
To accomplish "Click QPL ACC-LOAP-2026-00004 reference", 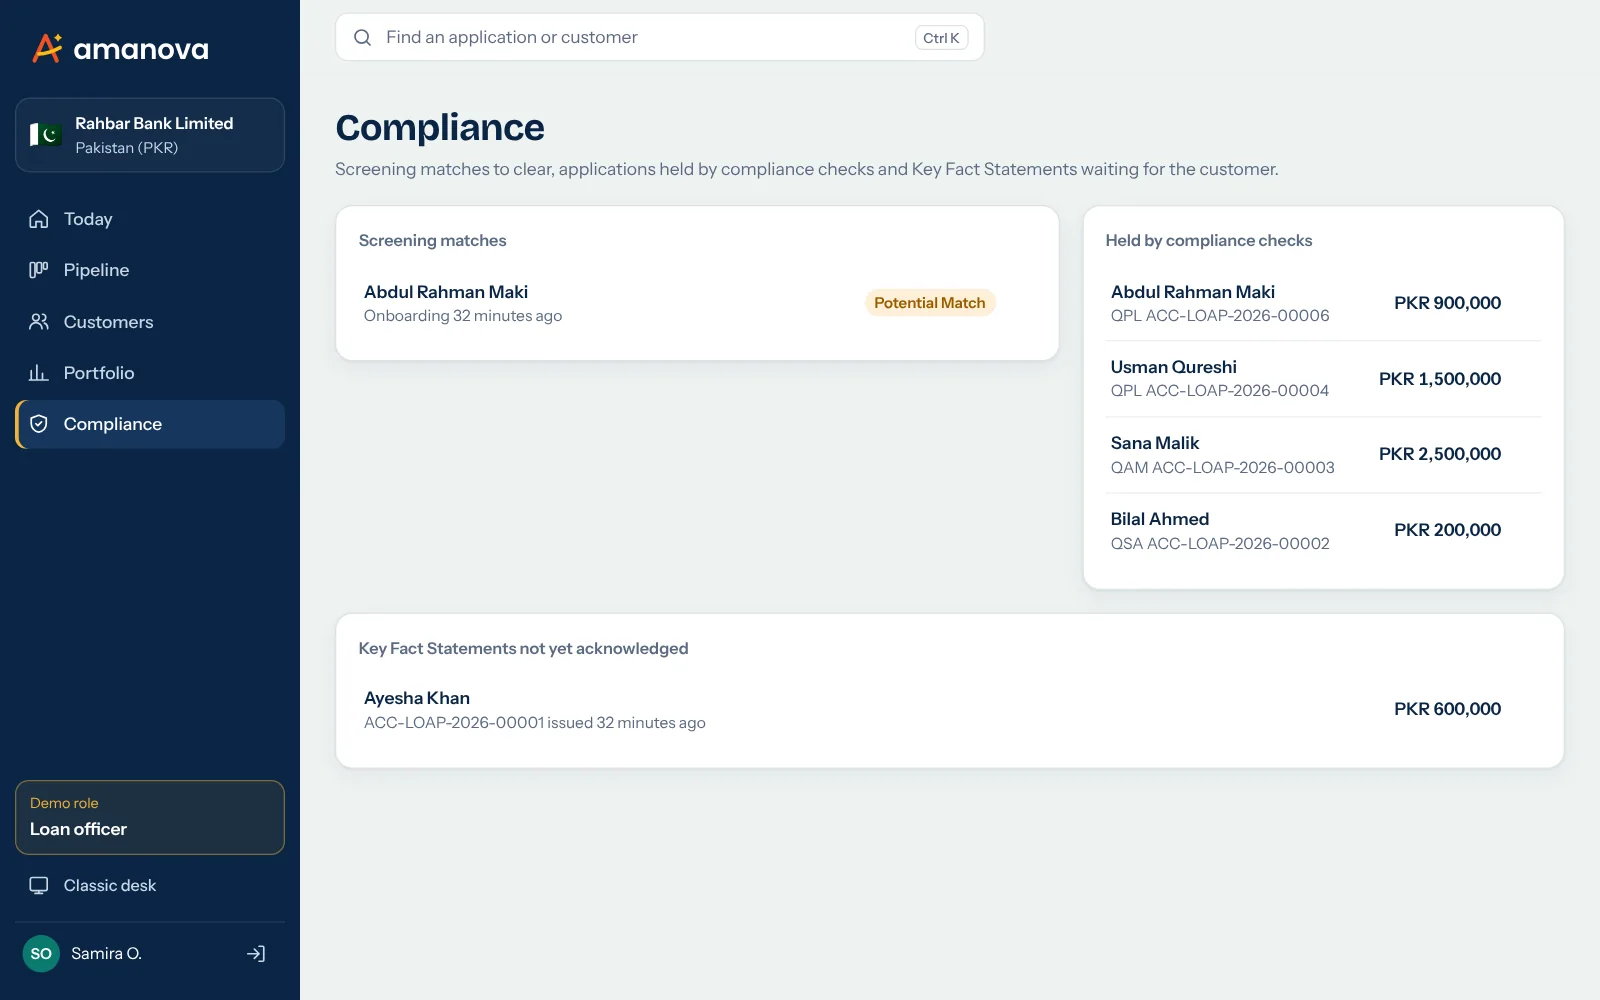I will (1220, 391).
